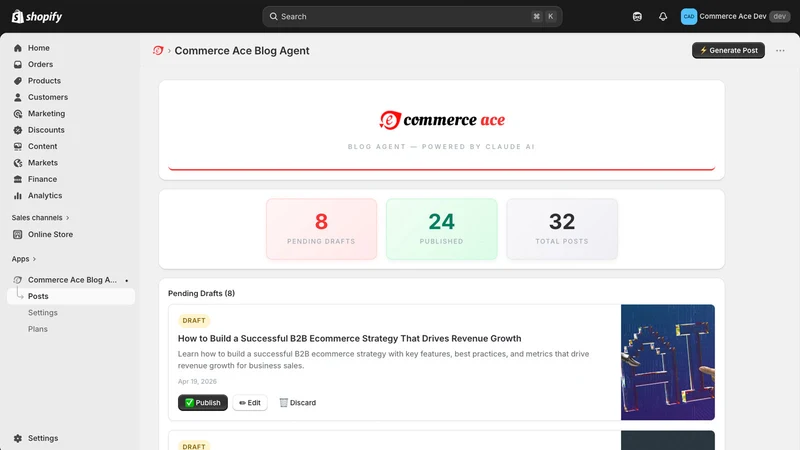800x450 pixels.
Task: Open the Commerce Ace Dev store menu
Action: tap(735, 16)
